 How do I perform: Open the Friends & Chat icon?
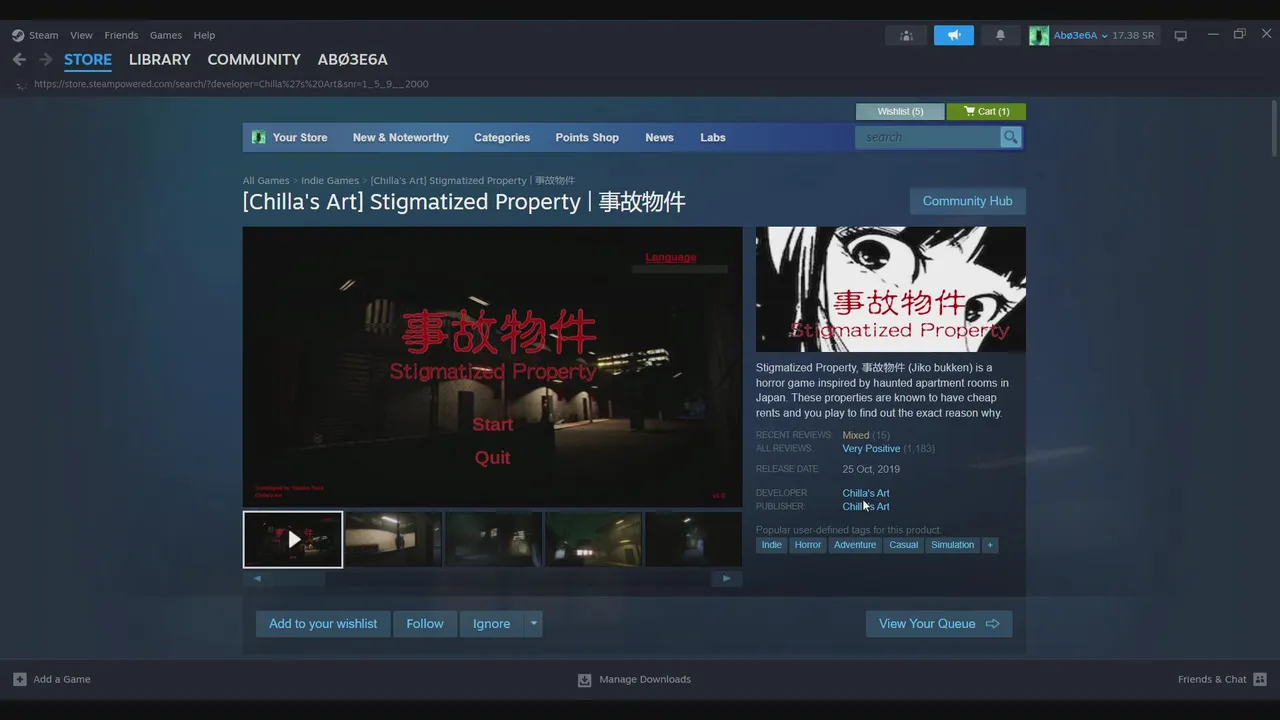[x=1259, y=679]
